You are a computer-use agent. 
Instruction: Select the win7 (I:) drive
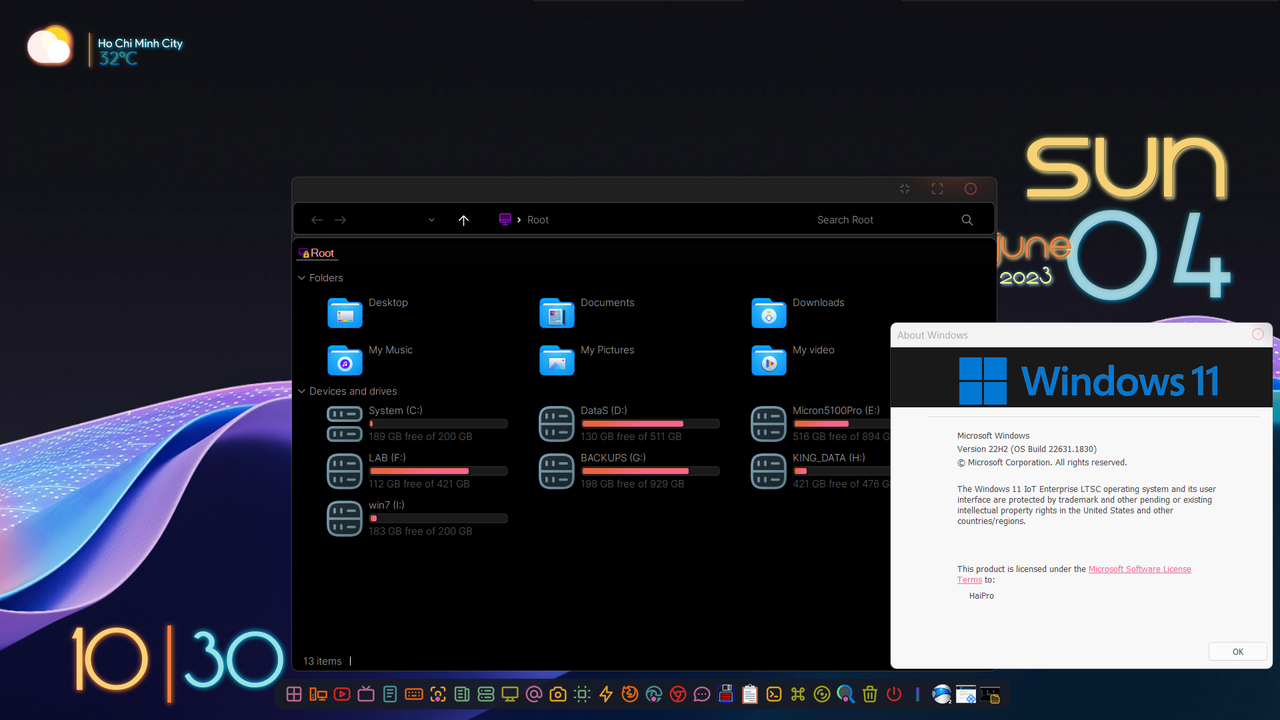[417, 518]
